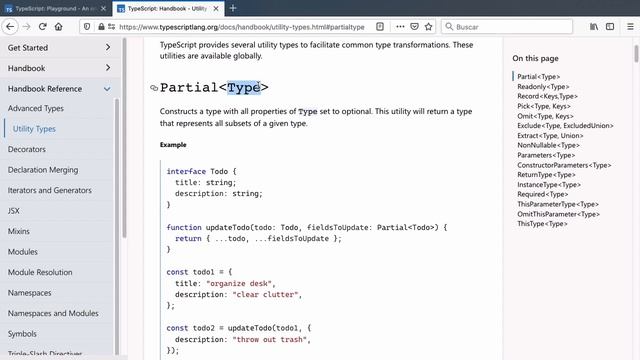Open the tracking protection shield icon
Viewport: 640px width, 360px height.
87,27
